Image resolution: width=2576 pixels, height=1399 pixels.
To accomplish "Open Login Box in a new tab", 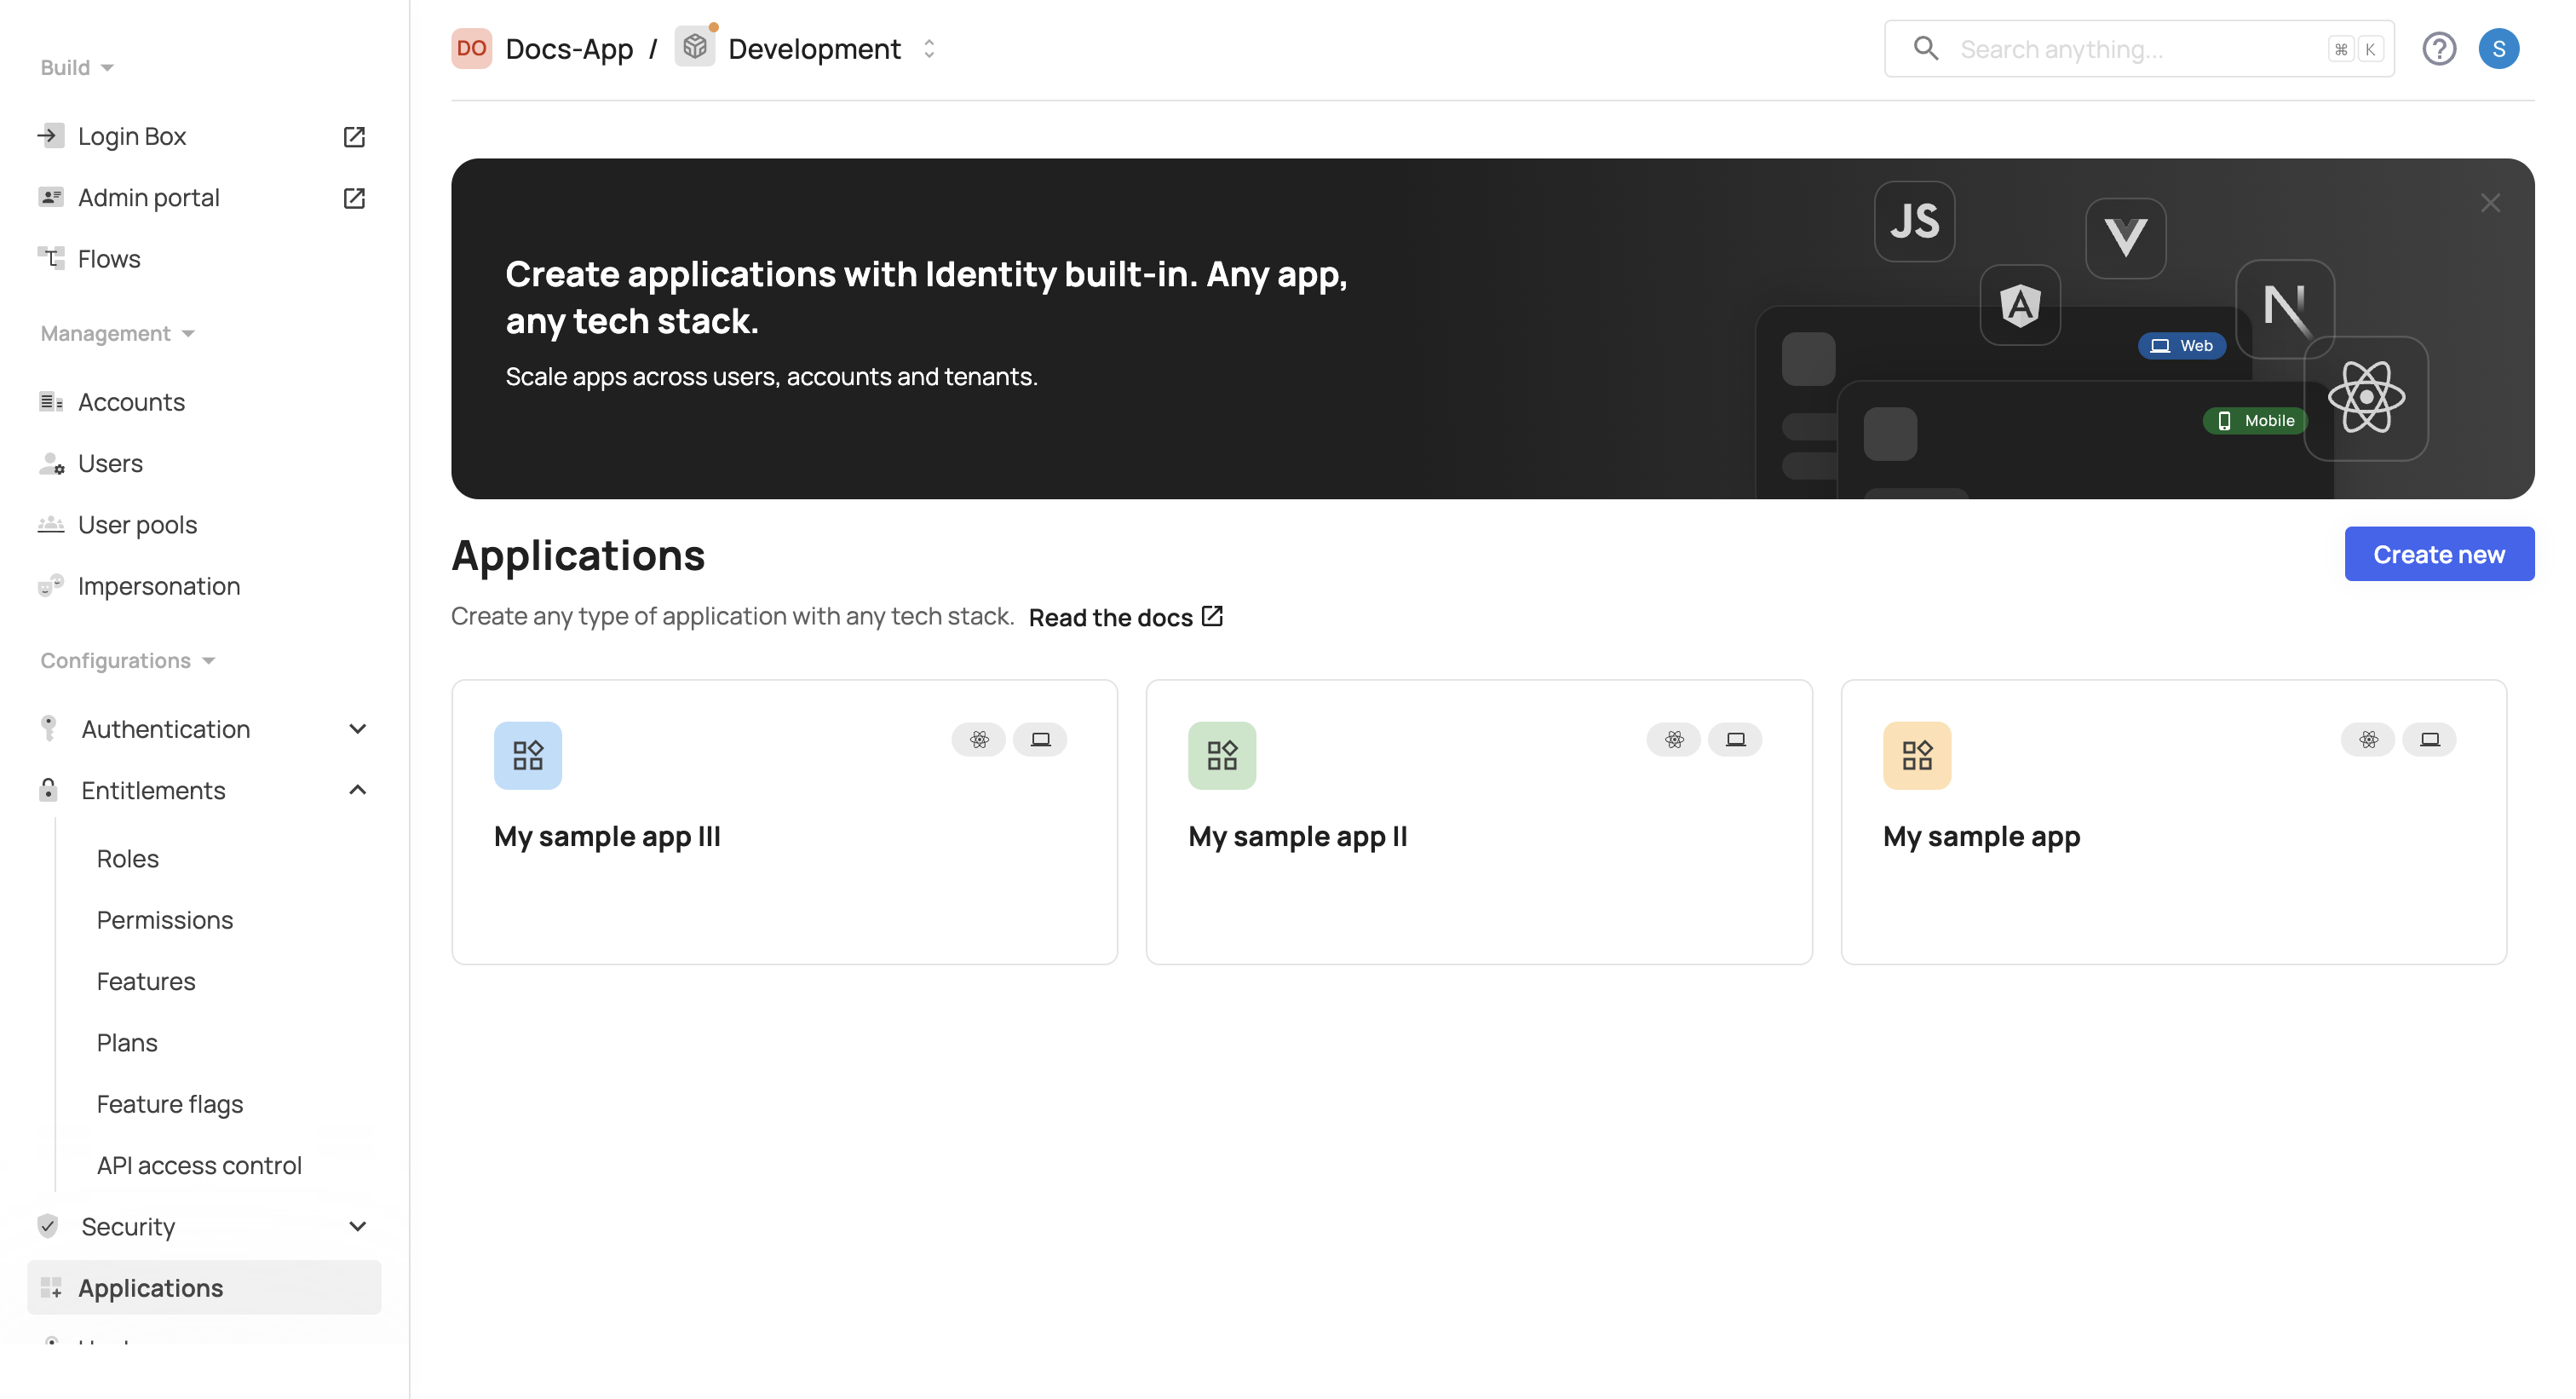I will pyautogui.click(x=354, y=136).
